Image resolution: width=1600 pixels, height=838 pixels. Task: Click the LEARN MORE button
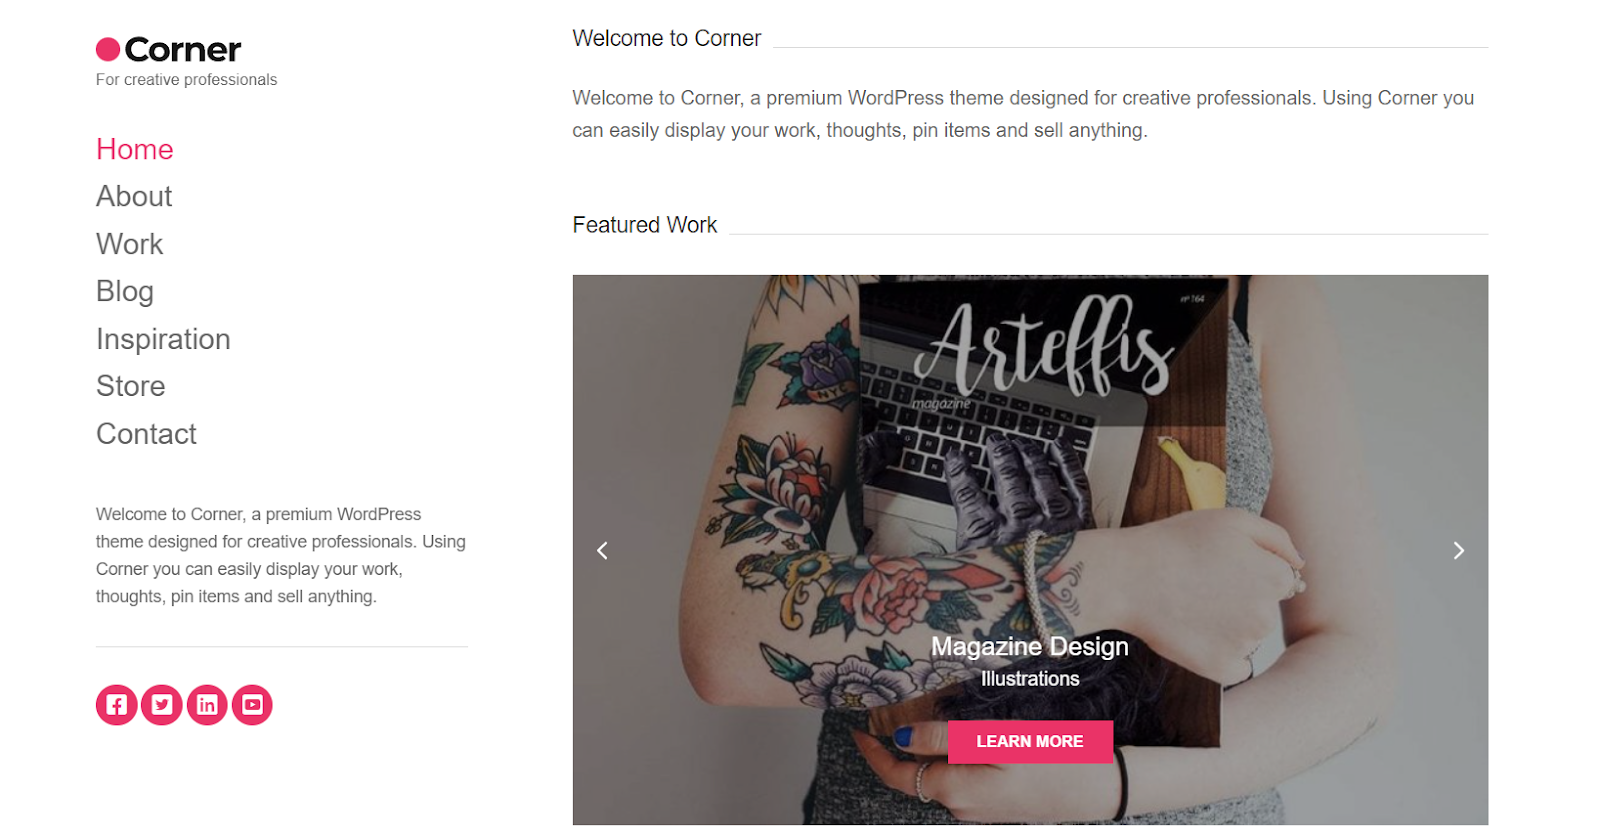tap(1030, 742)
